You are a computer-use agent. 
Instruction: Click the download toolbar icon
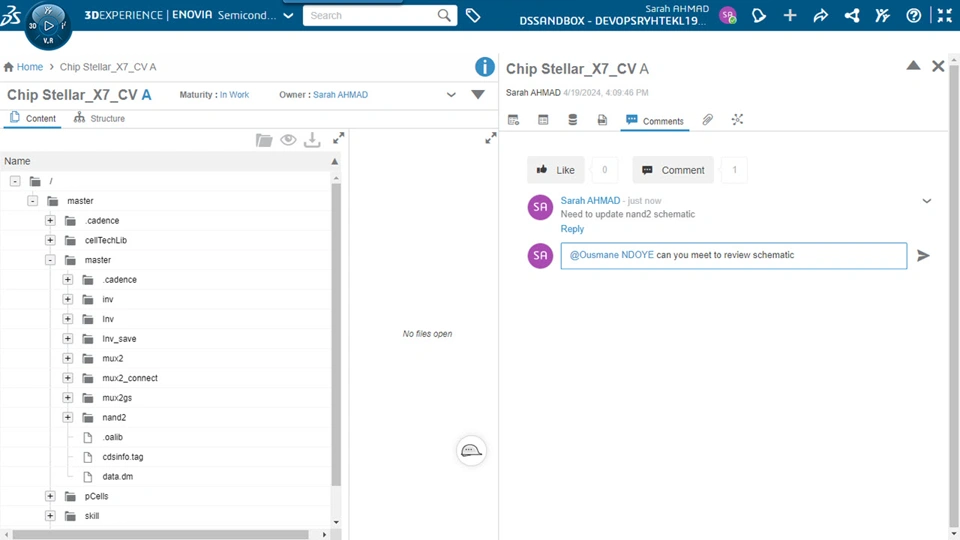[x=312, y=140]
